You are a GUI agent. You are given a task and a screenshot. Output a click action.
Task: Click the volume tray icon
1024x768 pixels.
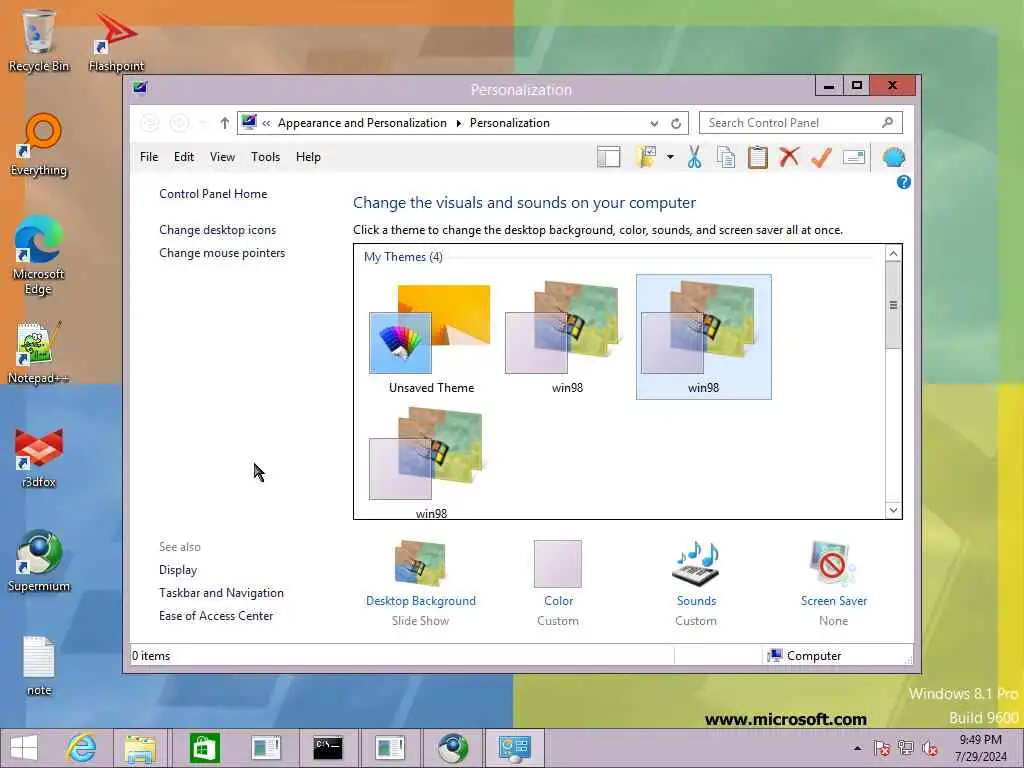click(929, 748)
